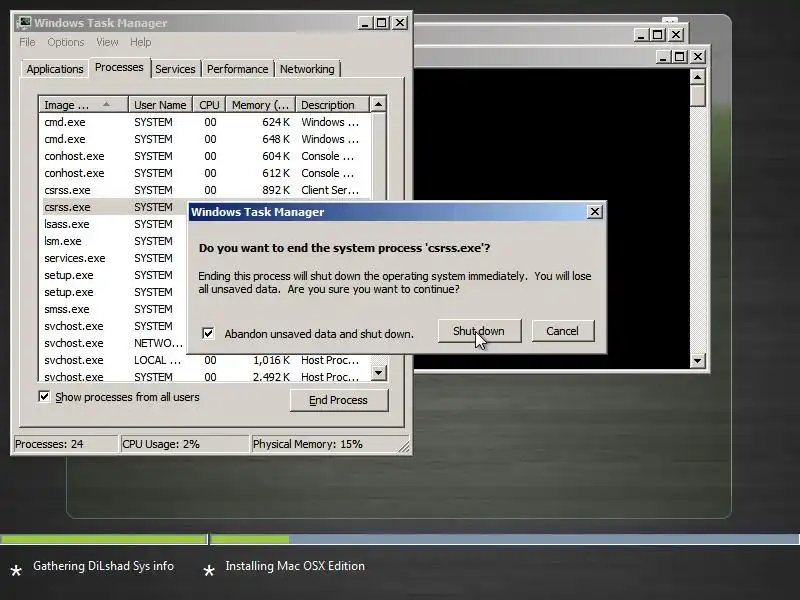The image size is (800, 600).
Task: Minimize the Windows Task Manager window
Action: 364,23
